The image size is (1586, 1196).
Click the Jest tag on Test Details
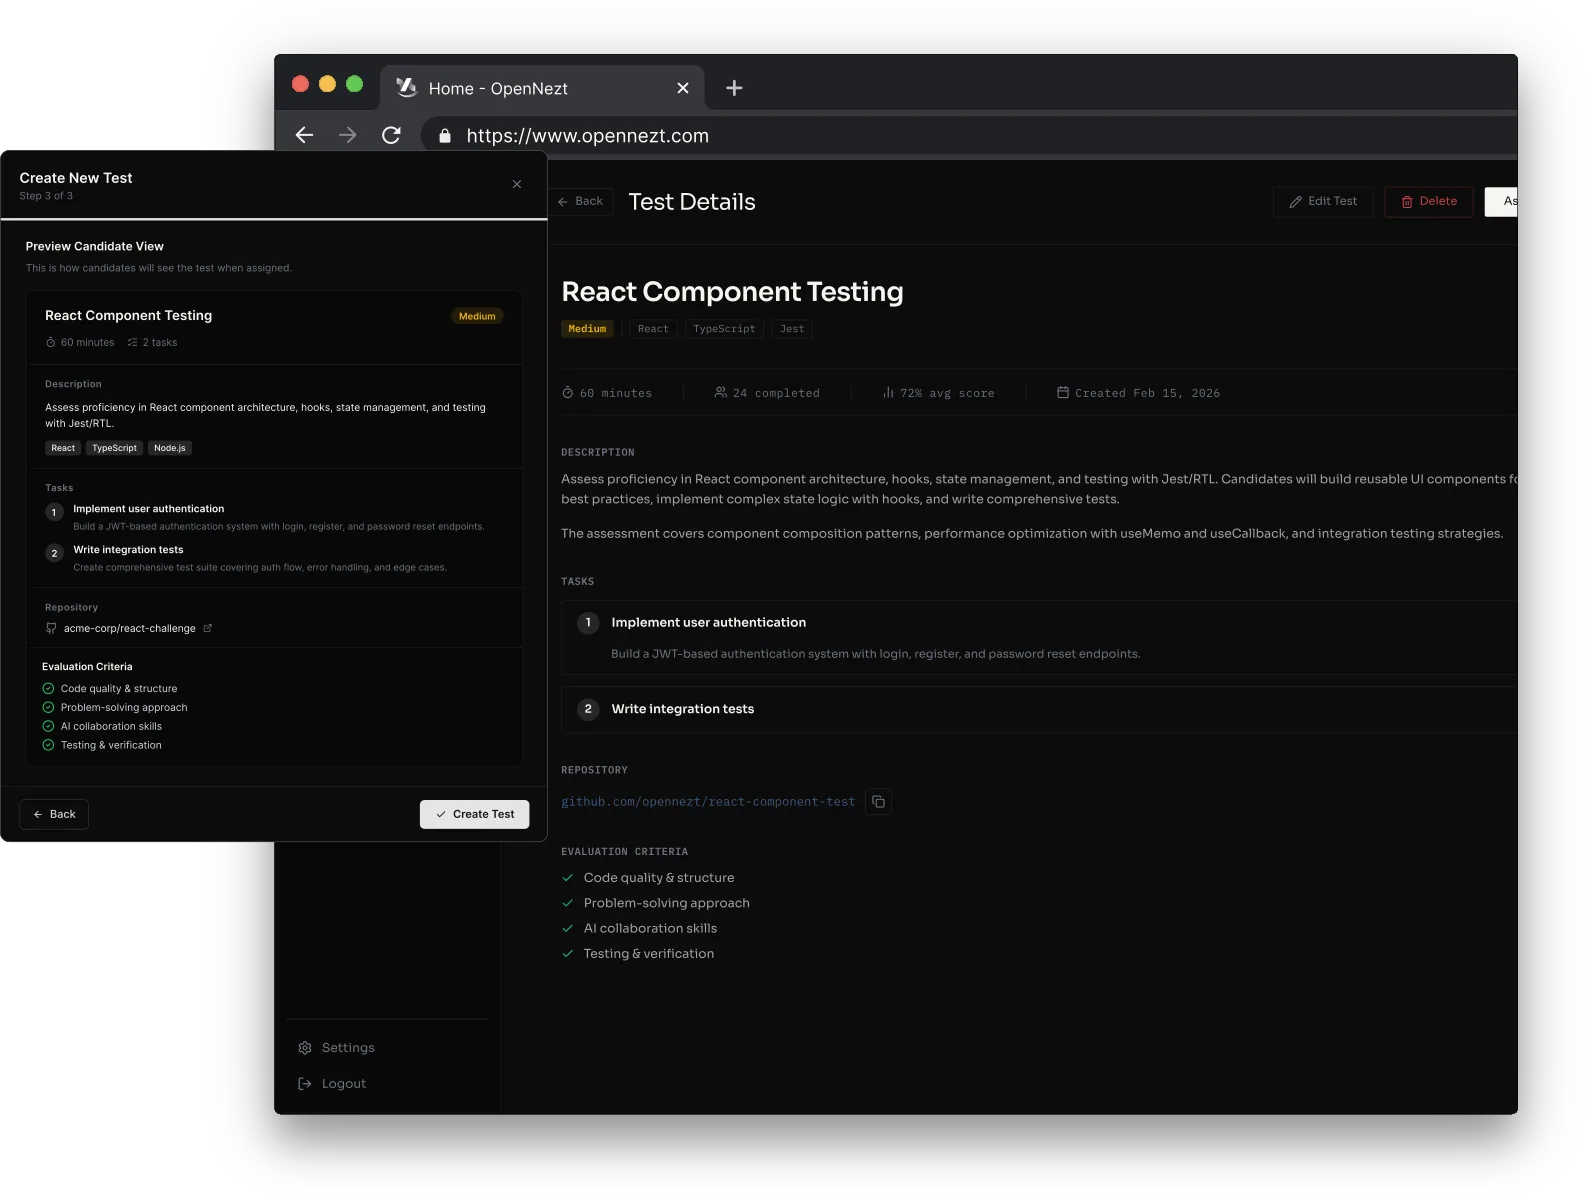point(792,329)
